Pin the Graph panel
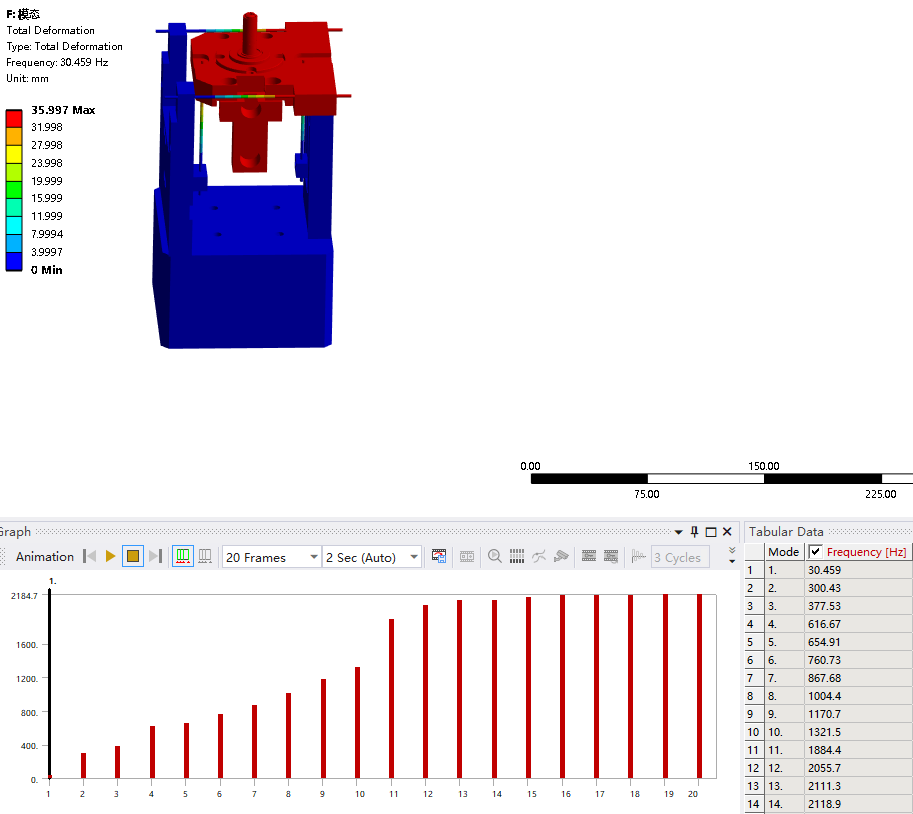The height and width of the screenshot is (814, 913). click(x=694, y=532)
